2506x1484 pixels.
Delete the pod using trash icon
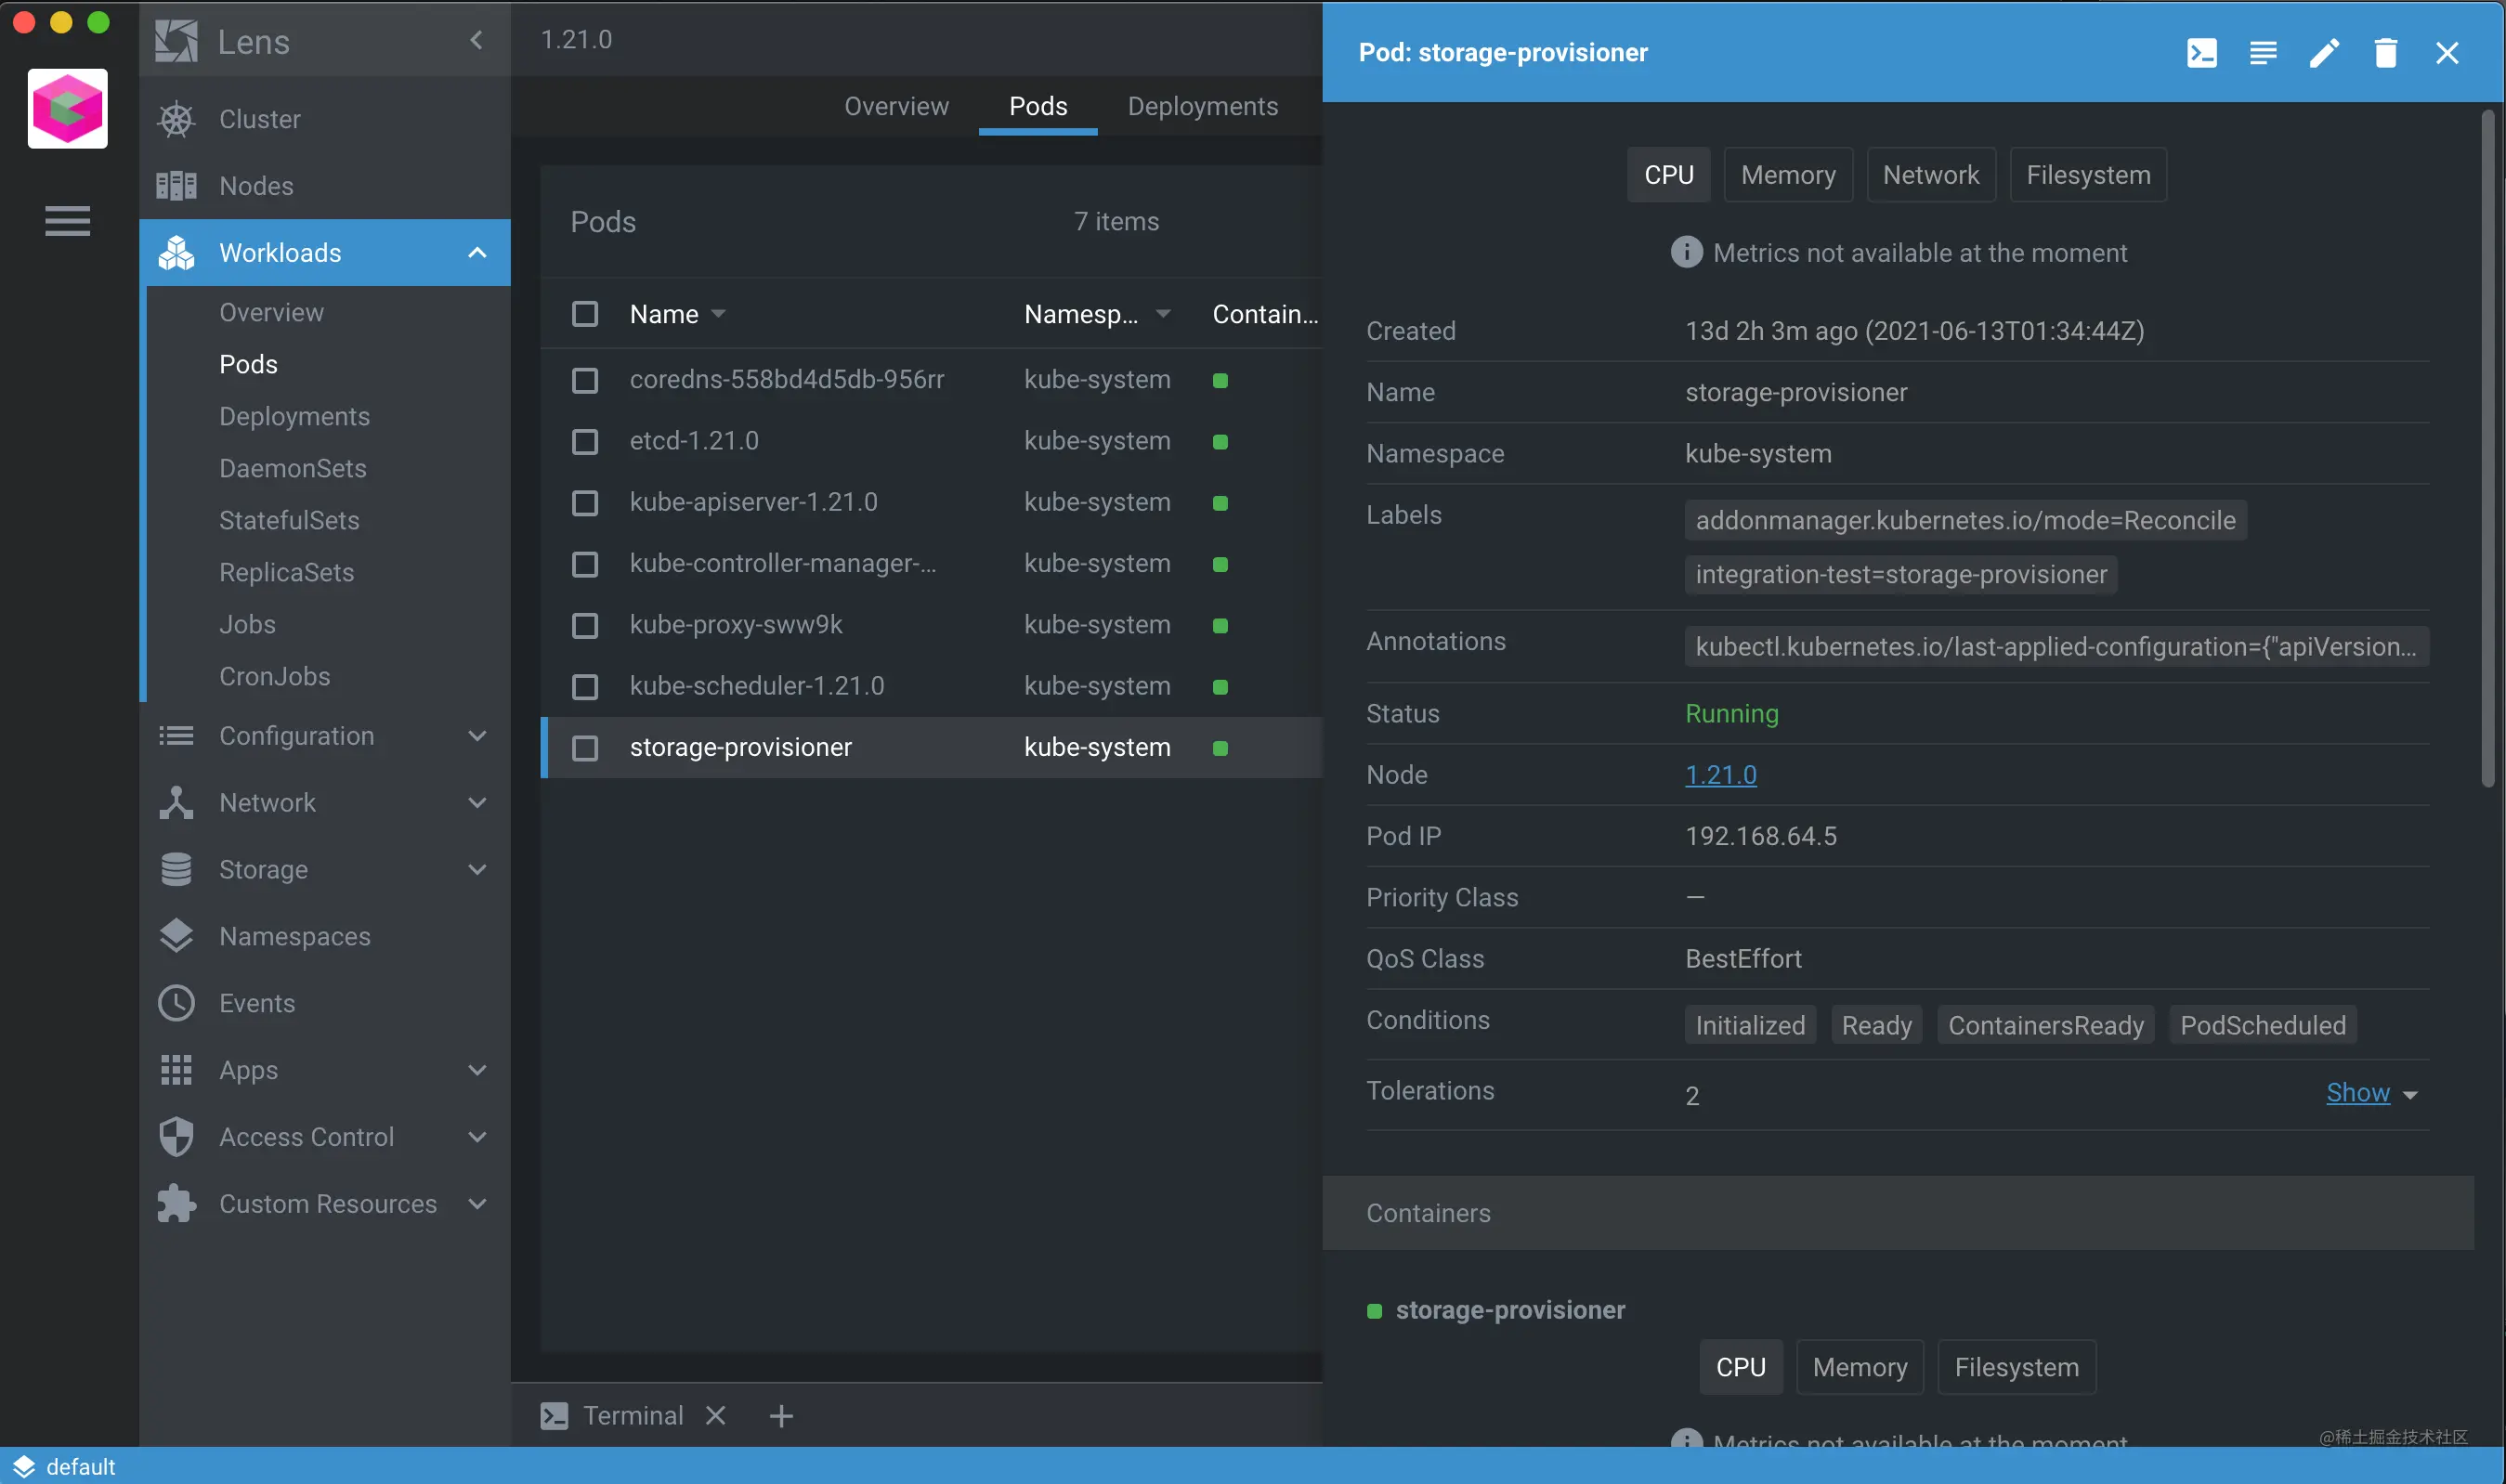[x=2385, y=53]
